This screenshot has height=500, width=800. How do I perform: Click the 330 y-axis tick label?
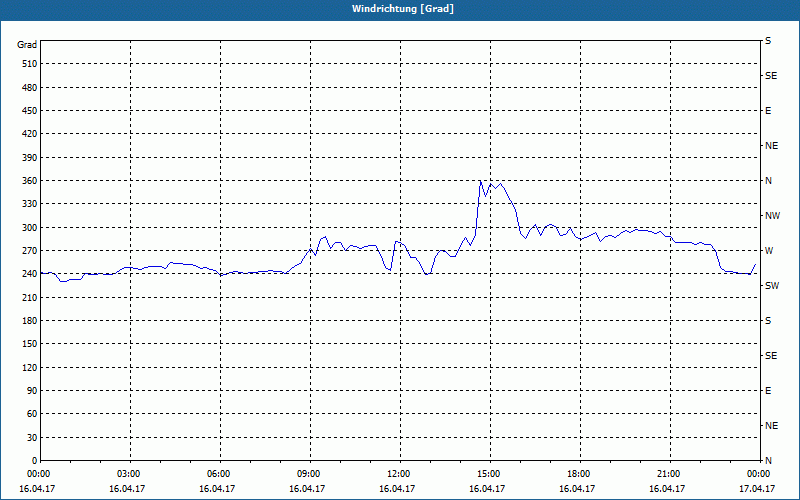[x=29, y=204]
